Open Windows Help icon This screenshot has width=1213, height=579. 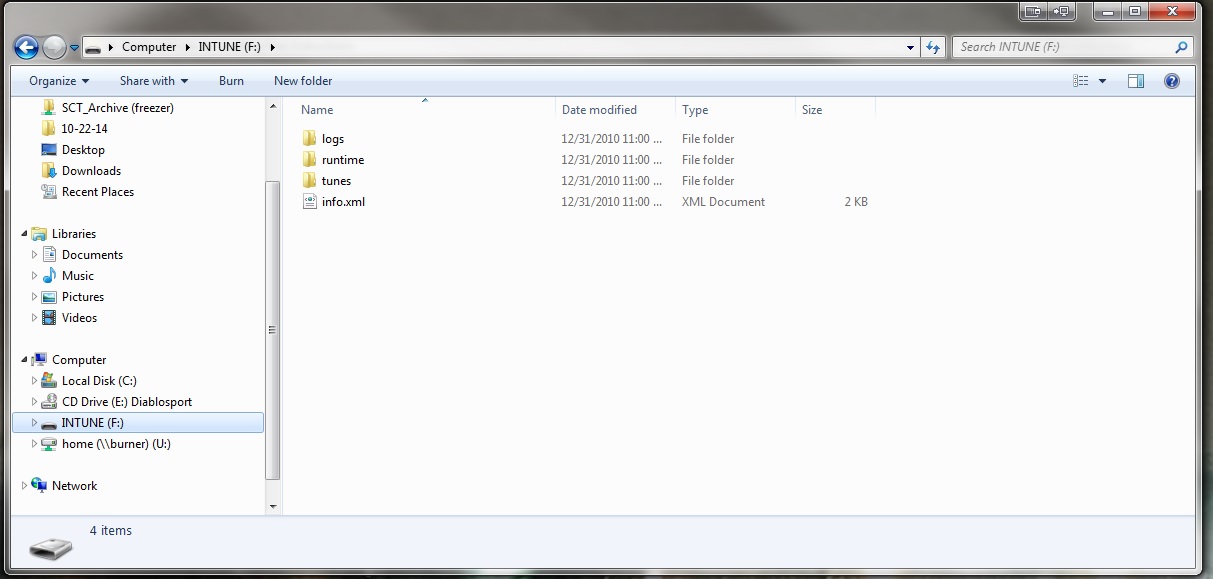click(1172, 81)
